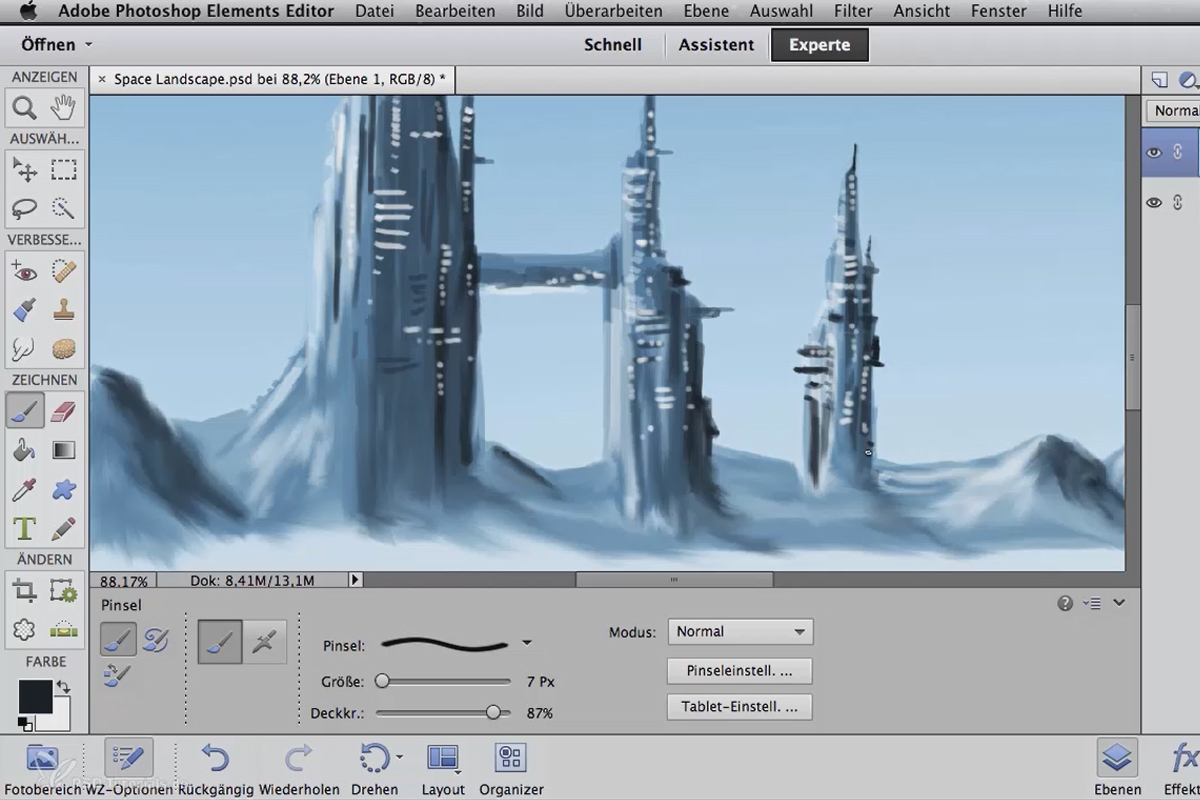Open the foreground color swatch
The width and height of the screenshot is (1200, 800).
pos(35,697)
